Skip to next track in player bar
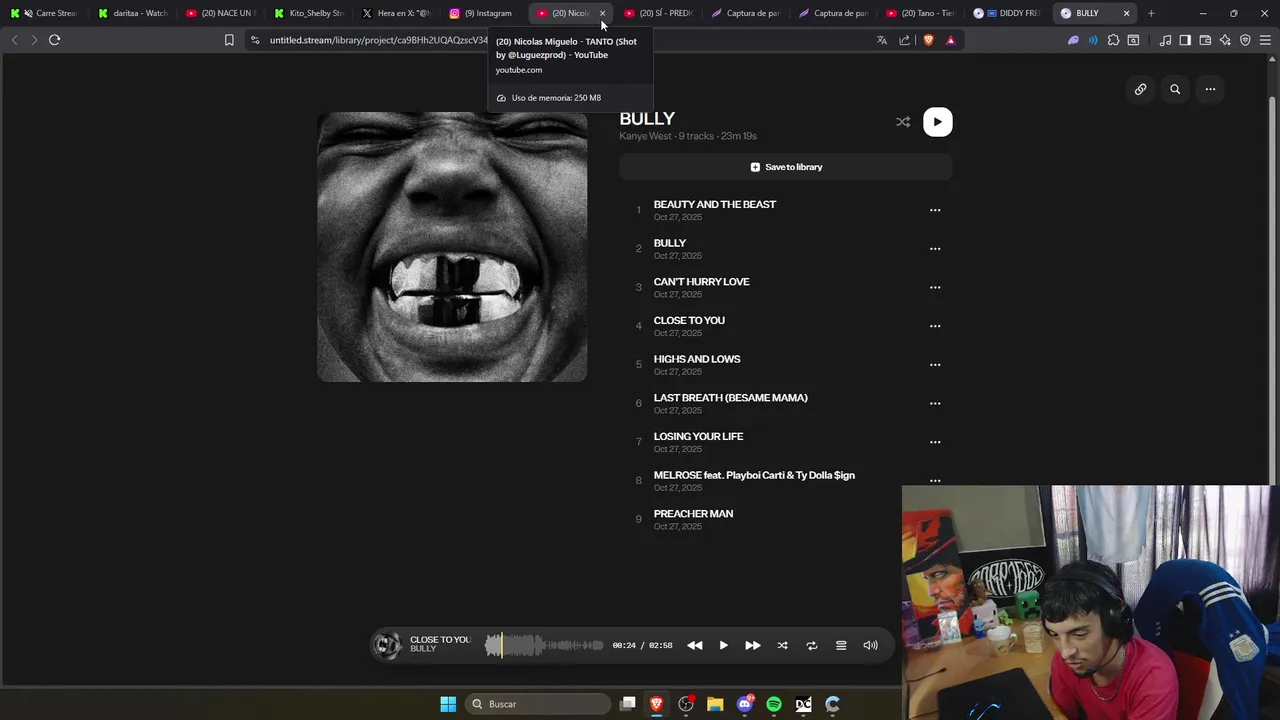 pyautogui.click(x=753, y=645)
